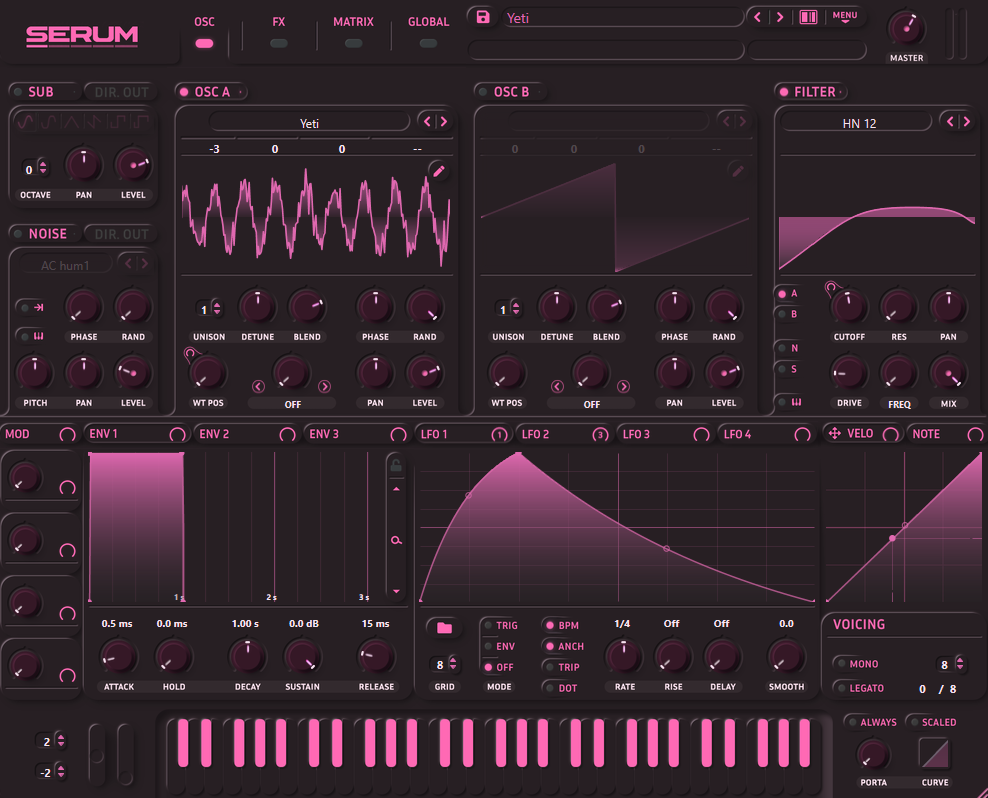Select next filter type arrow

click(966, 121)
